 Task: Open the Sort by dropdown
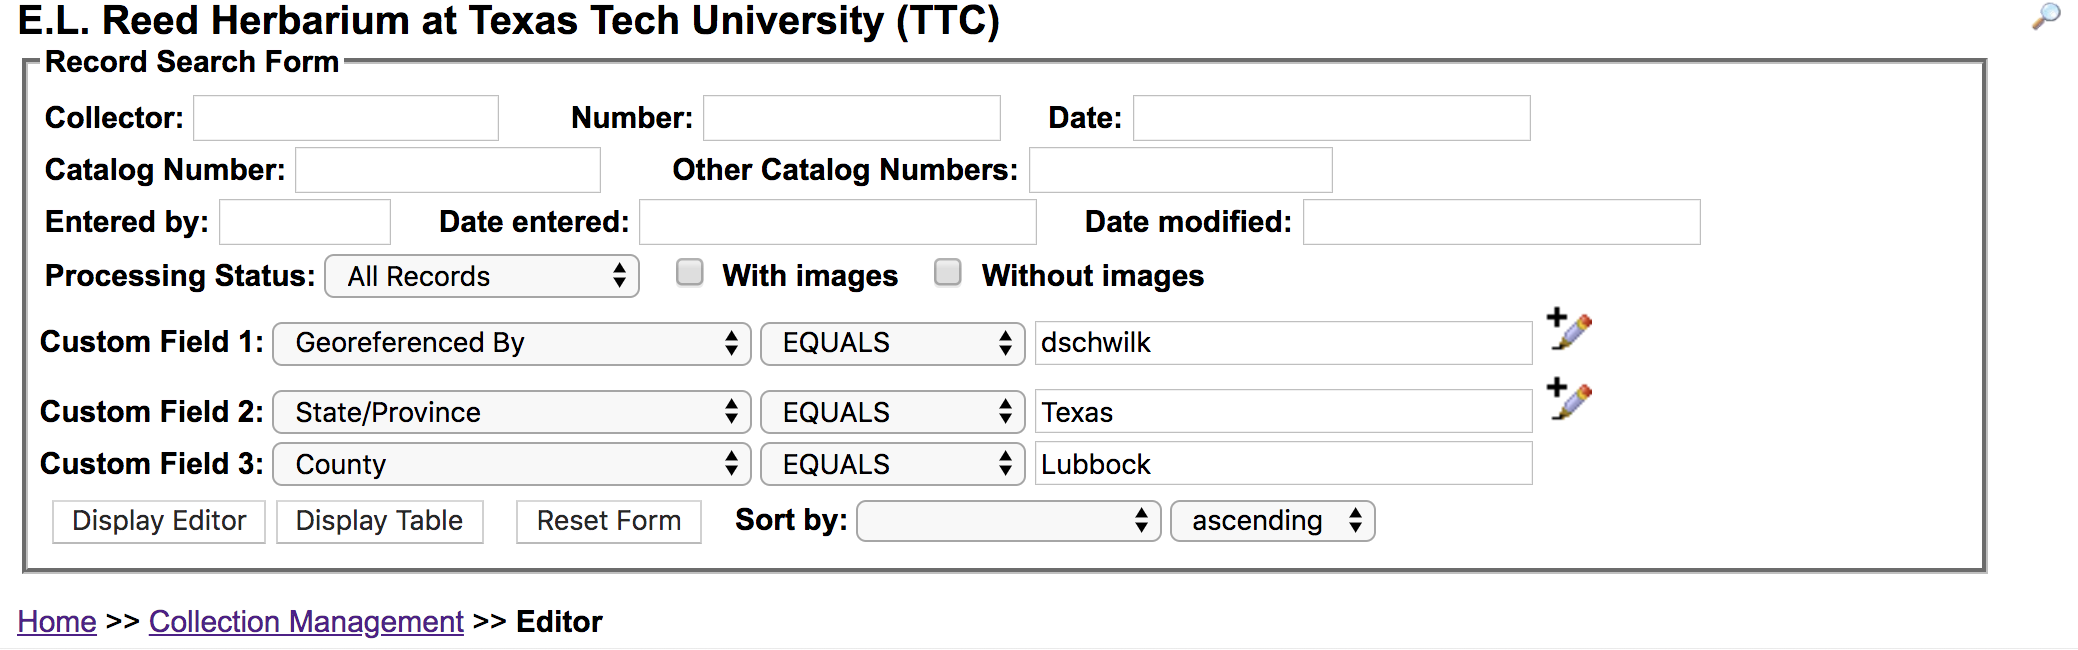tap(1008, 521)
